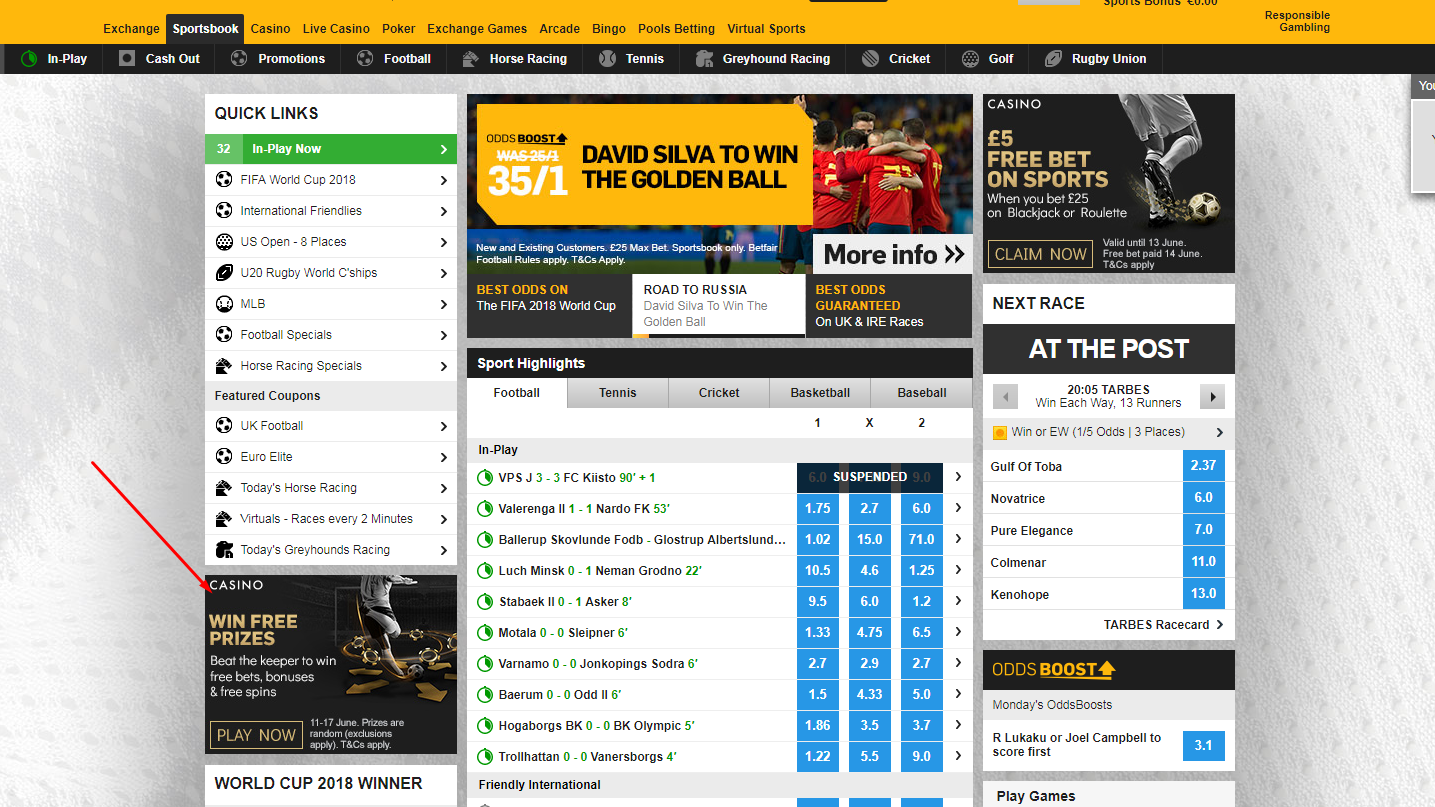The height and width of the screenshot is (807, 1435).
Task: Select the Basketball highlights tab
Action: pos(820,393)
